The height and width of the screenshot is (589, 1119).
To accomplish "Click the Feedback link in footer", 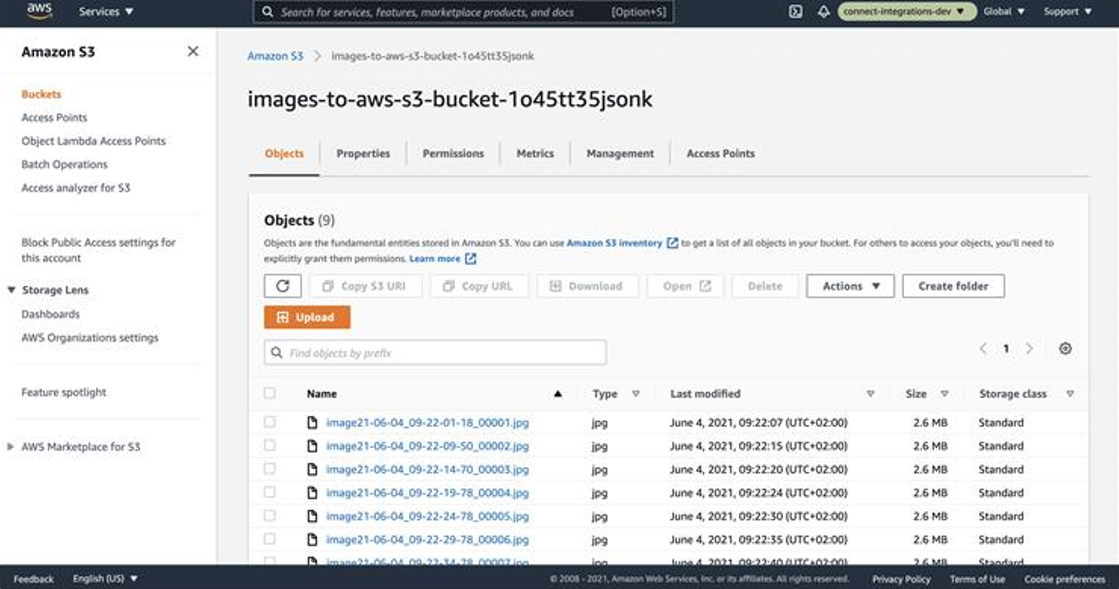I will 34,579.
